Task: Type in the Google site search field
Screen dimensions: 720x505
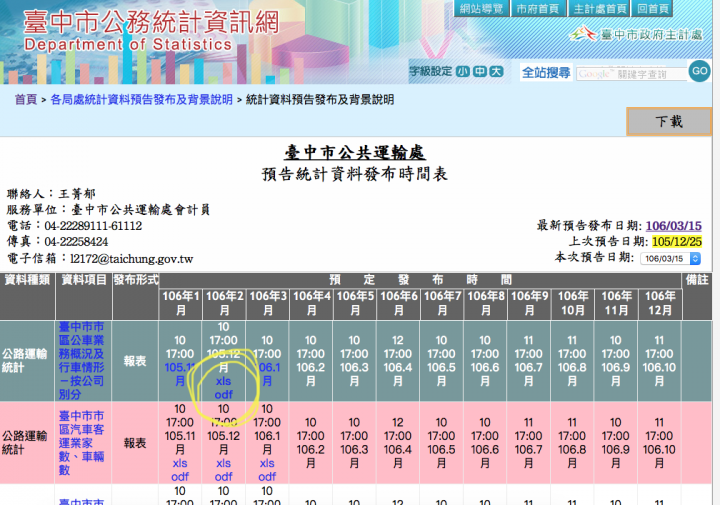Action: point(630,73)
